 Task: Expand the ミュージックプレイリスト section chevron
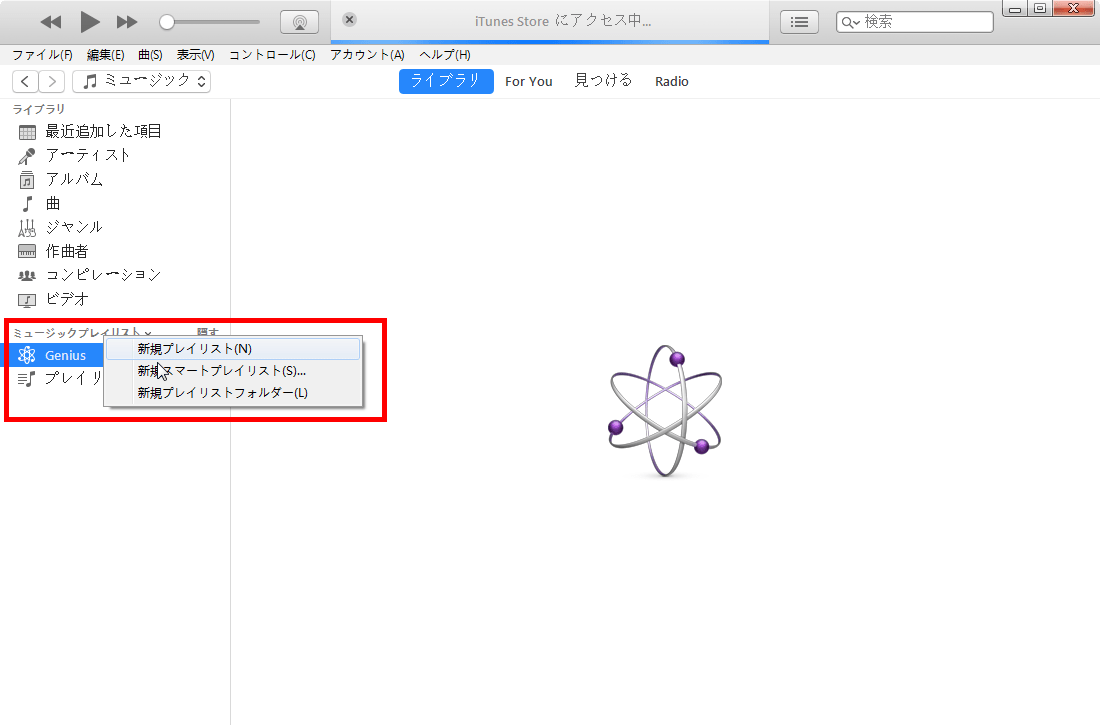click(147, 333)
